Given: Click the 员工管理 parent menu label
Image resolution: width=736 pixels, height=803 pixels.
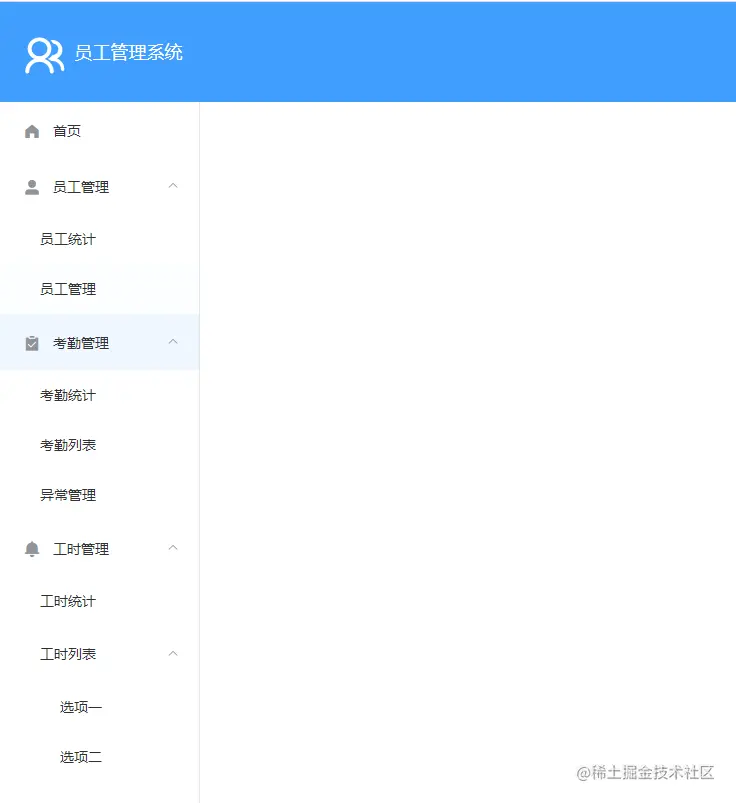Looking at the screenshot, I should coord(81,187).
